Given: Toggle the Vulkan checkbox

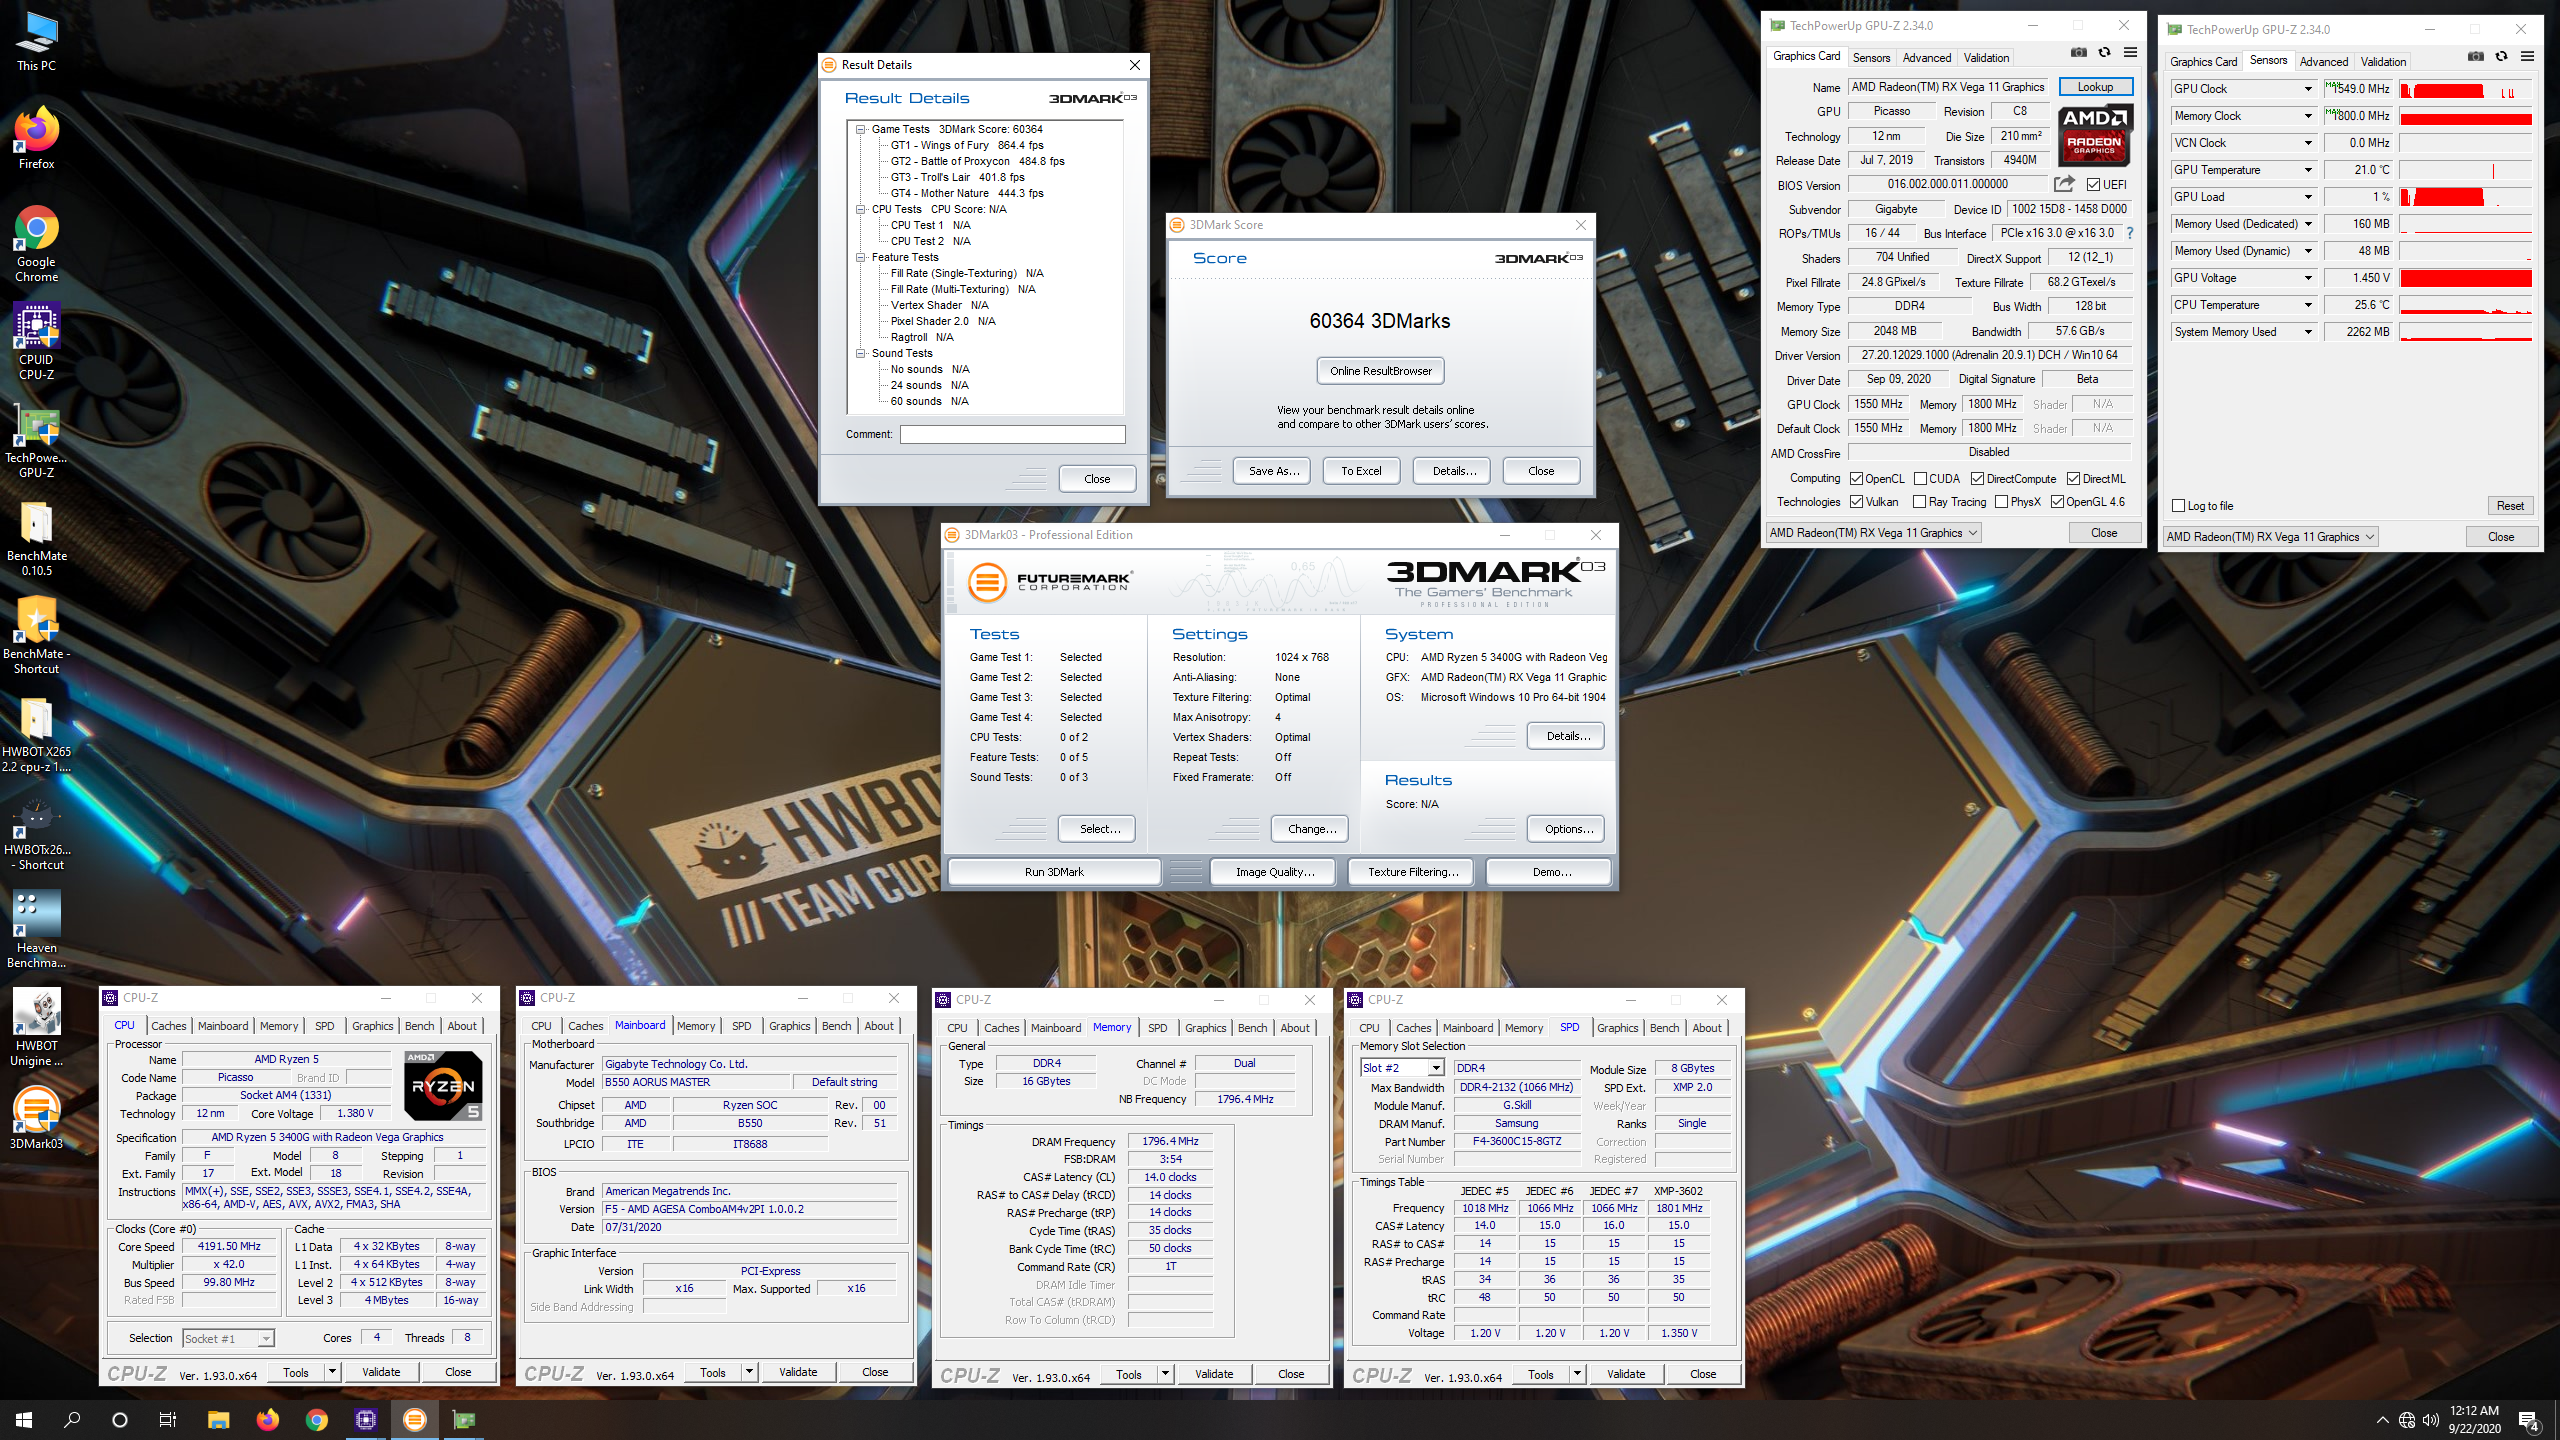Looking at the screenshot, I should pyautogui.click(x=1857, y=502).
